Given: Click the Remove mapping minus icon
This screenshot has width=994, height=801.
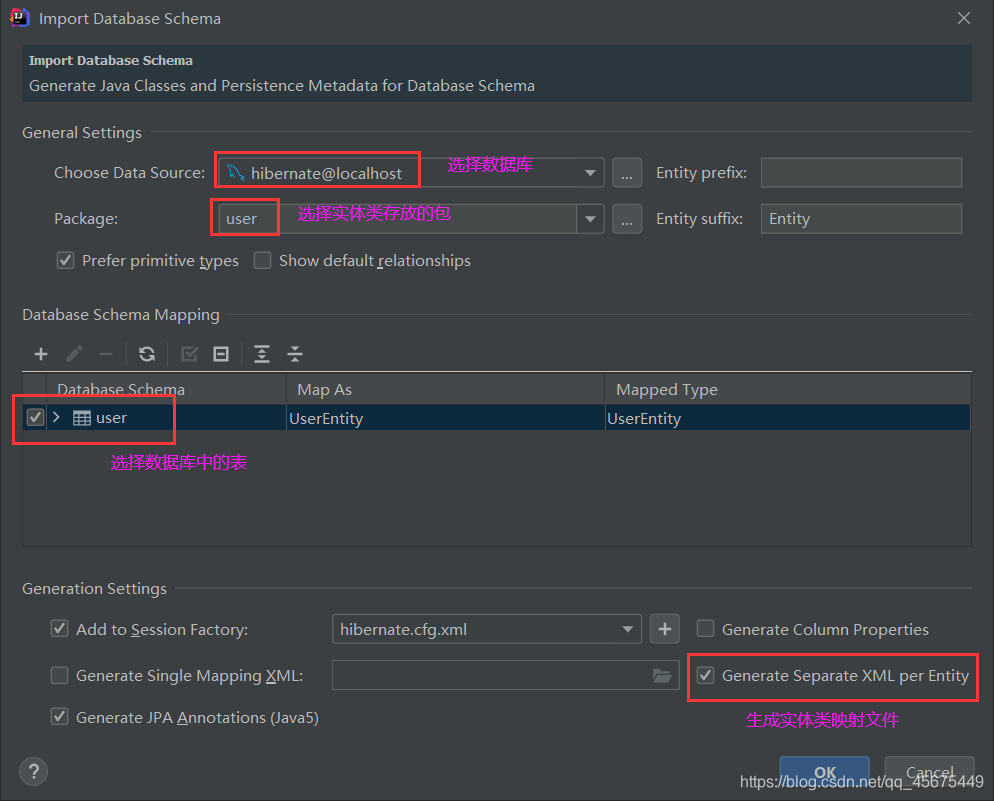Looking at the screenshot, I should tap(107, 354).
